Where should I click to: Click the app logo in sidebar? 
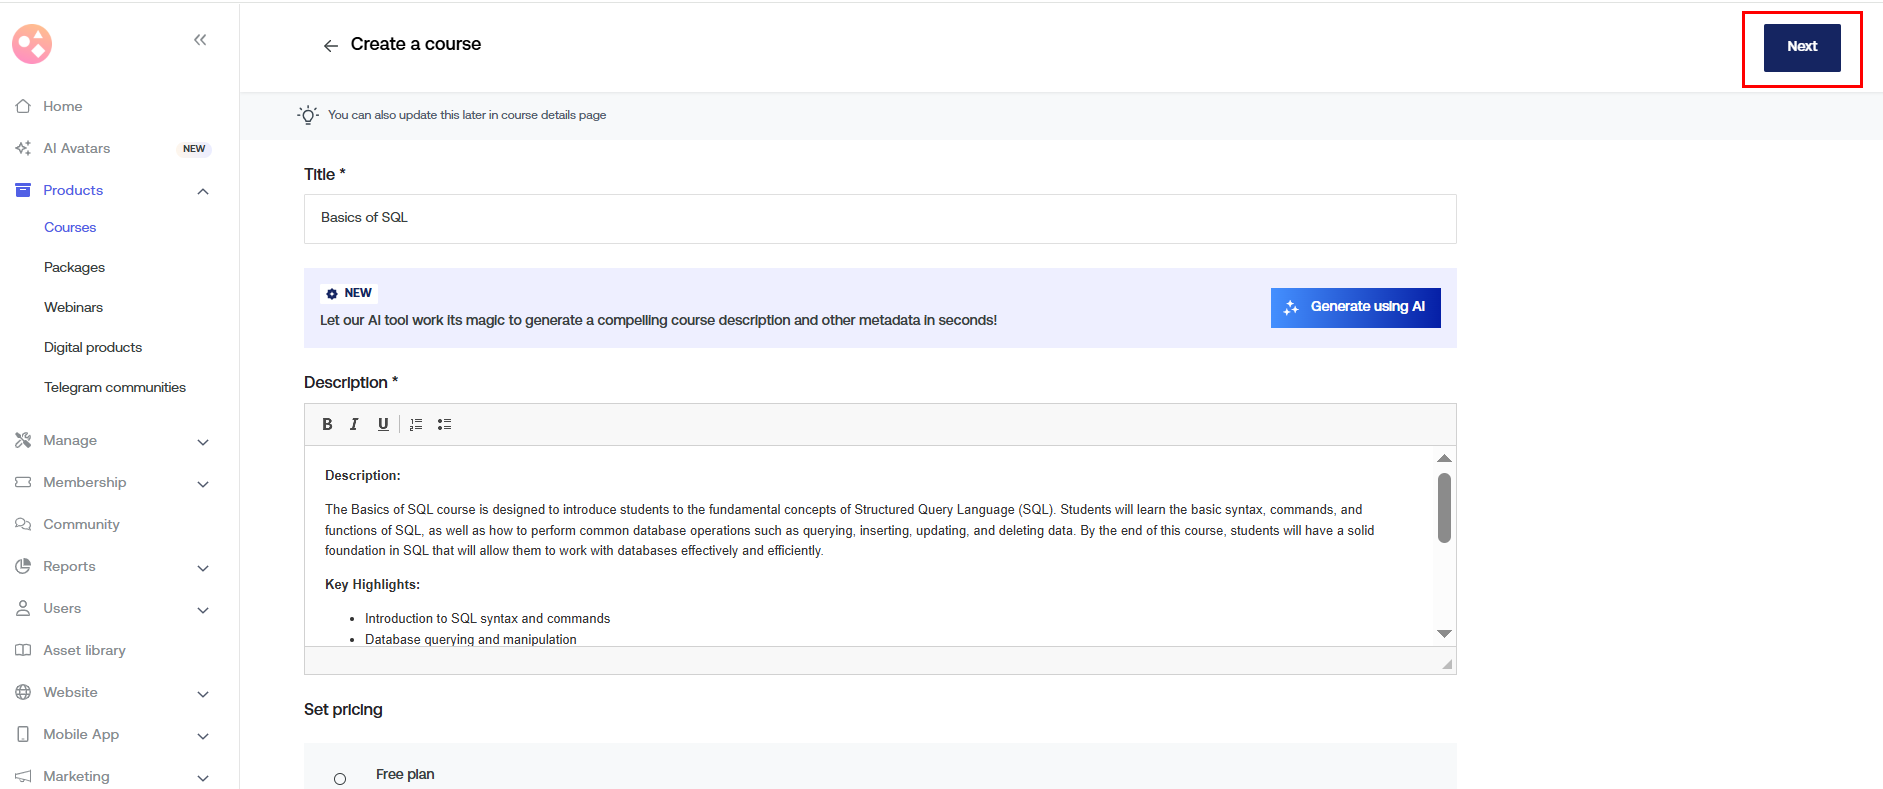click(32, 44)
